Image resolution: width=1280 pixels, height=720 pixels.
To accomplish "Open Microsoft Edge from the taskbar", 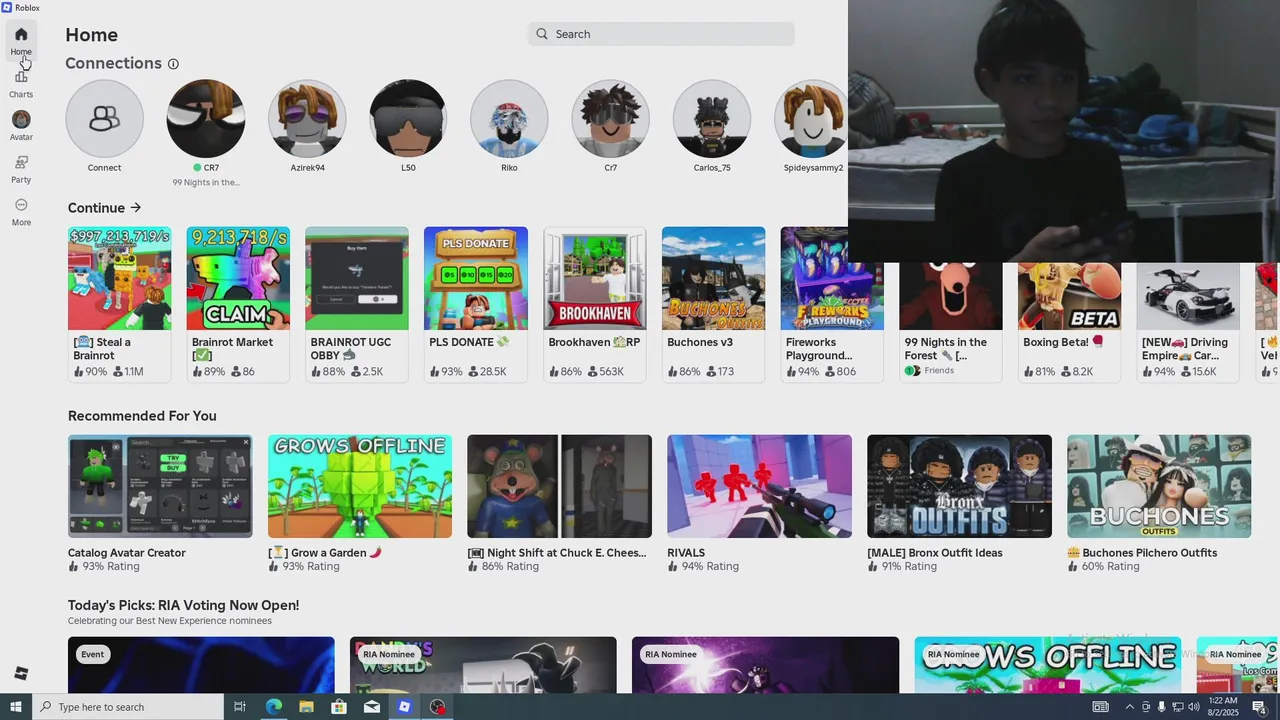I will coord(273,707).
